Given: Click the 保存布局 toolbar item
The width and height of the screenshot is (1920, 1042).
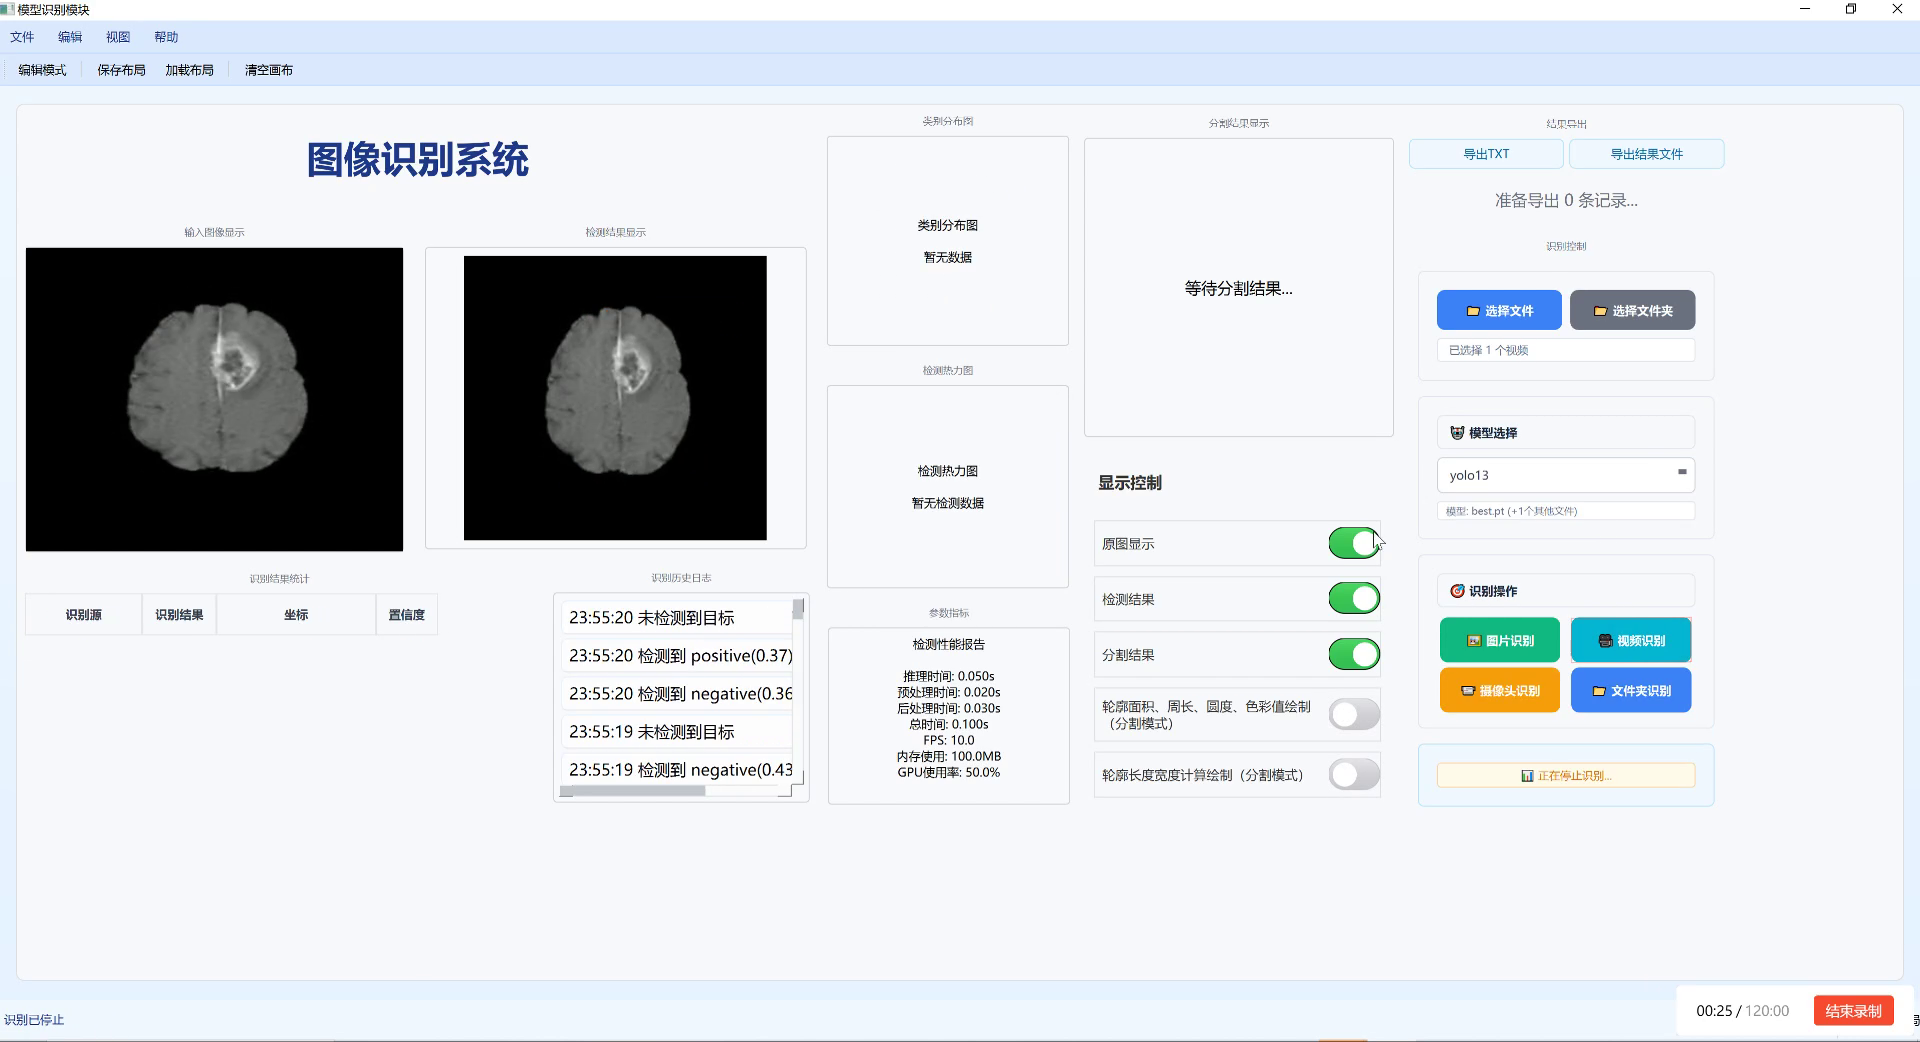Looking at the screenshot, I should pos(119,70).
